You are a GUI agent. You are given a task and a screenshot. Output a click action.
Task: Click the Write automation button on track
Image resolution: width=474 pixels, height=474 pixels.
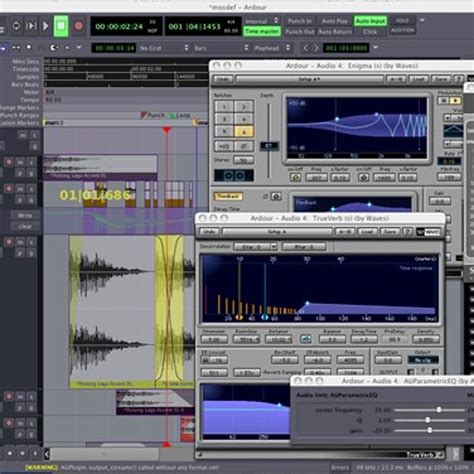(x=25, y=216)
